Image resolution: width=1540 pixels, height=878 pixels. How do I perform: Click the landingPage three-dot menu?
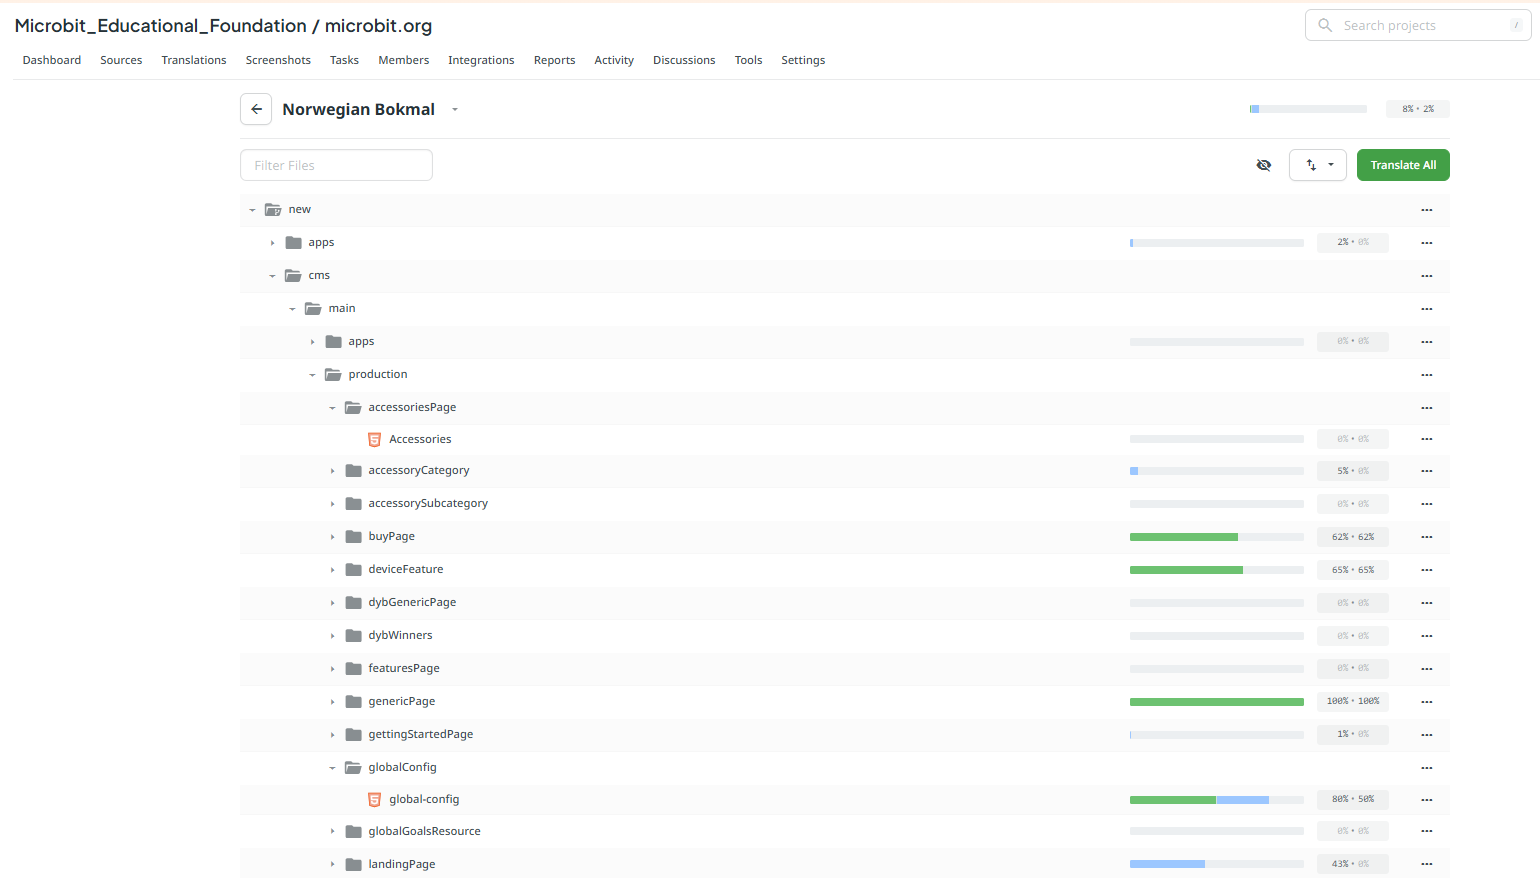point(1427,864)
